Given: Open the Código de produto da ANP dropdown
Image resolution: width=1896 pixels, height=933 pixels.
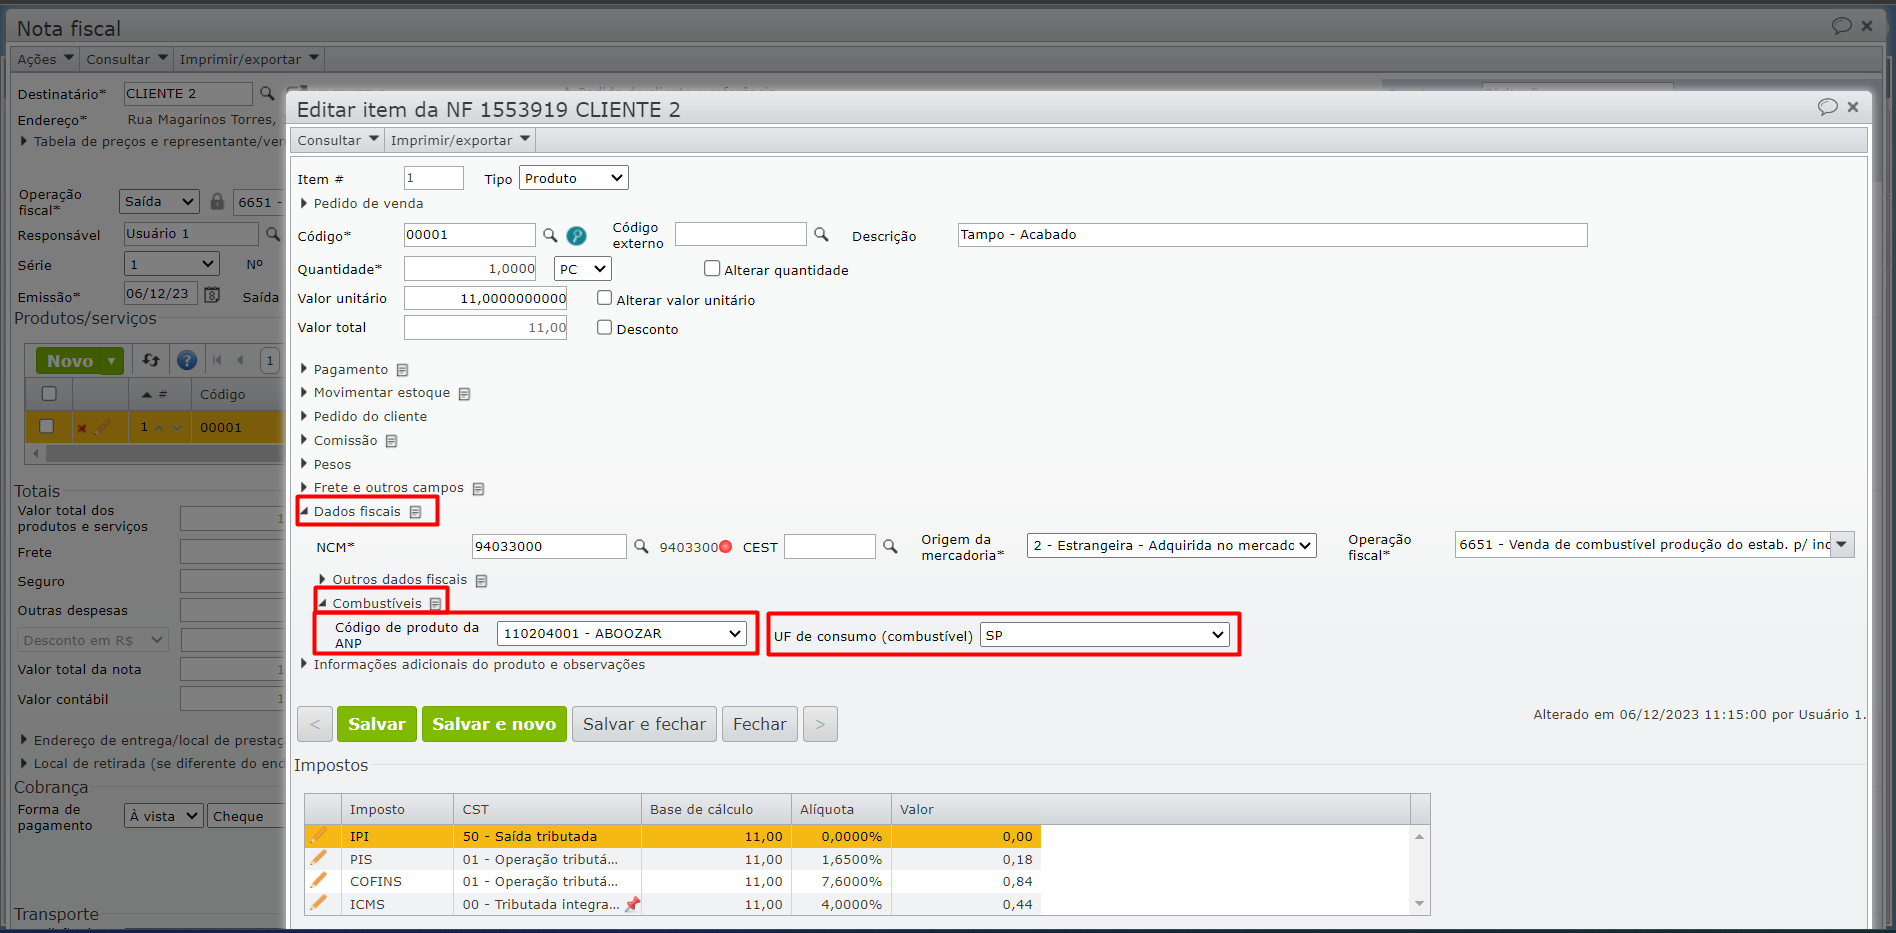Looking at the screenshot, I should (x=621, y=633).
